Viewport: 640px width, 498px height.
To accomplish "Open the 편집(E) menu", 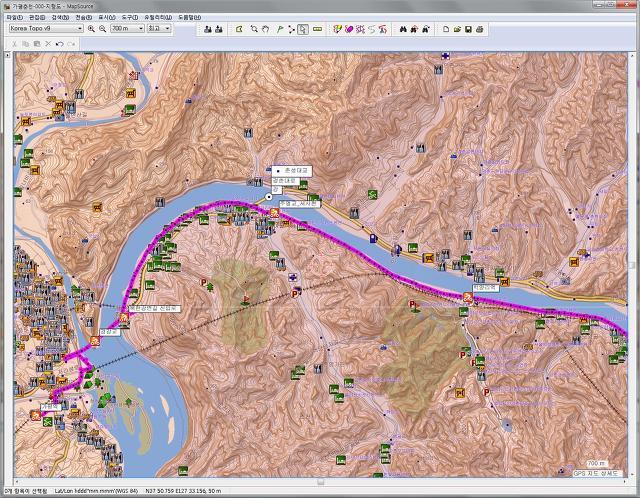I will (37, 18).
